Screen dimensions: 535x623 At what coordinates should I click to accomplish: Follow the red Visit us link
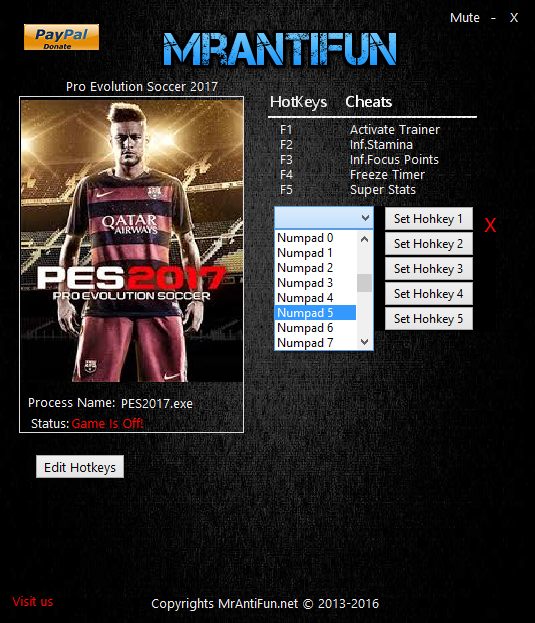click(x=33, y=602)
